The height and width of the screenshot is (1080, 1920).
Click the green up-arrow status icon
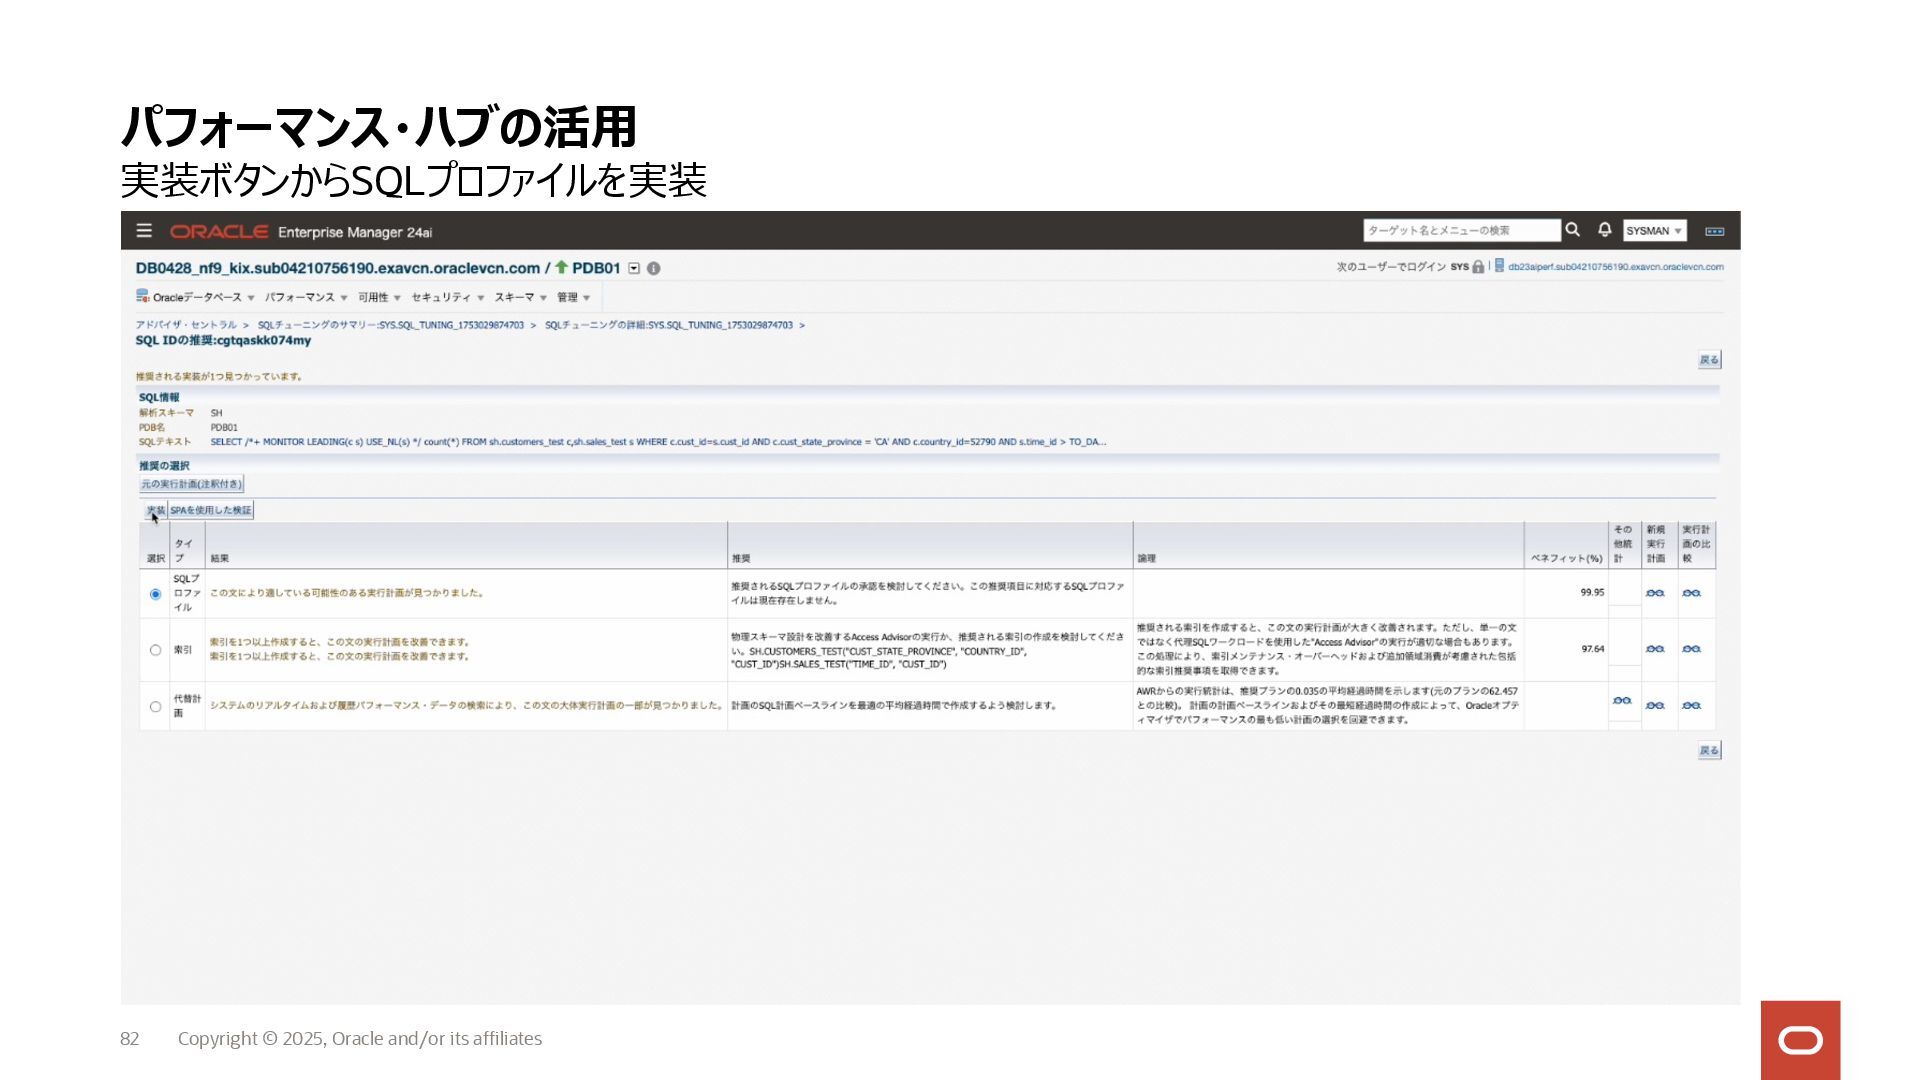[x=561, y=267]
